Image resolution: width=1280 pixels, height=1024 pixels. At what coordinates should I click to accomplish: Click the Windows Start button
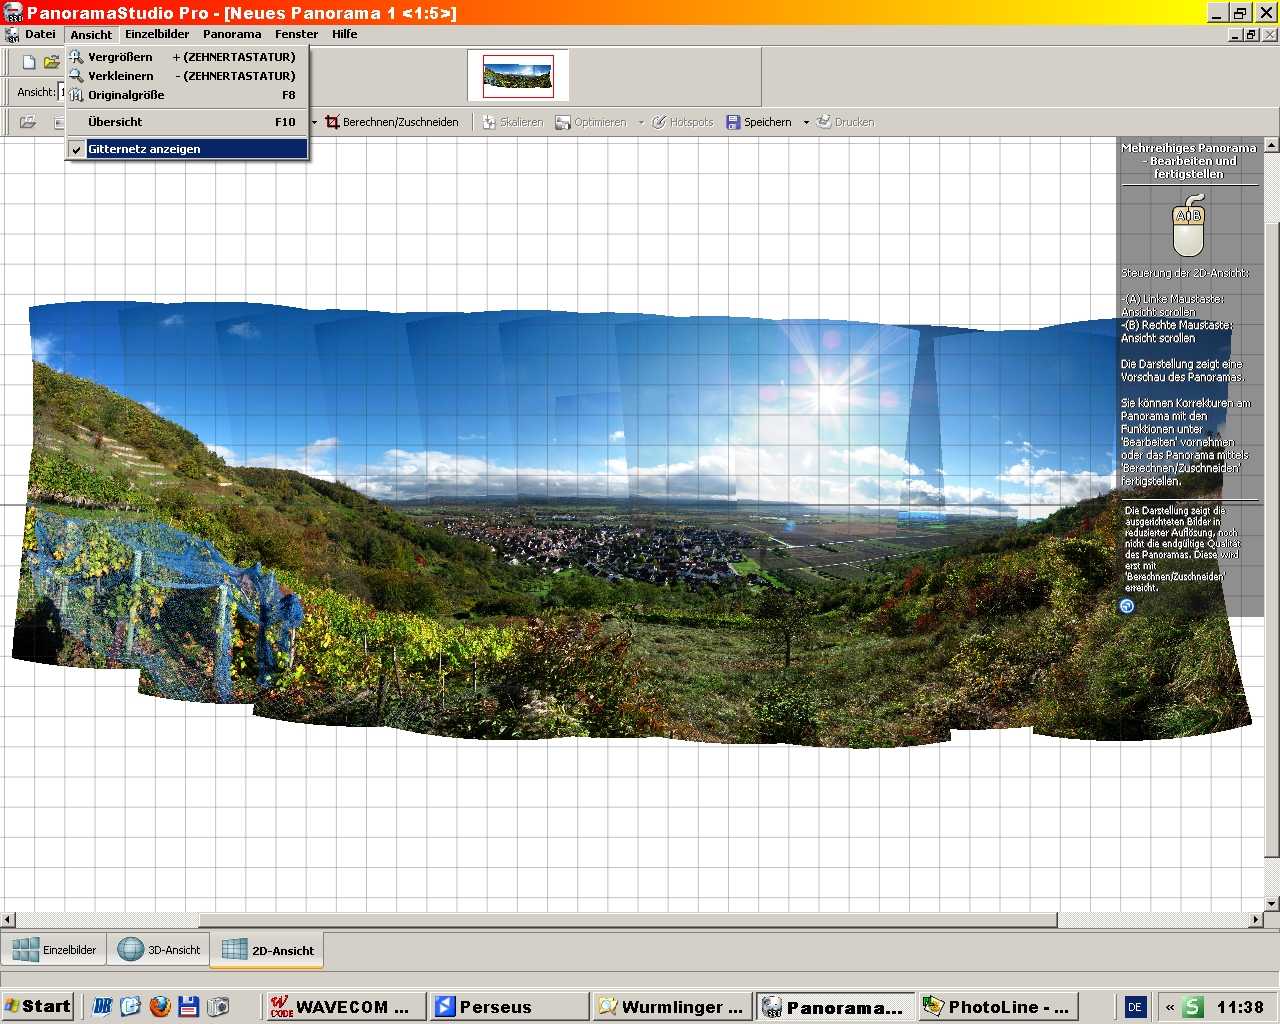click(38, 1006)
